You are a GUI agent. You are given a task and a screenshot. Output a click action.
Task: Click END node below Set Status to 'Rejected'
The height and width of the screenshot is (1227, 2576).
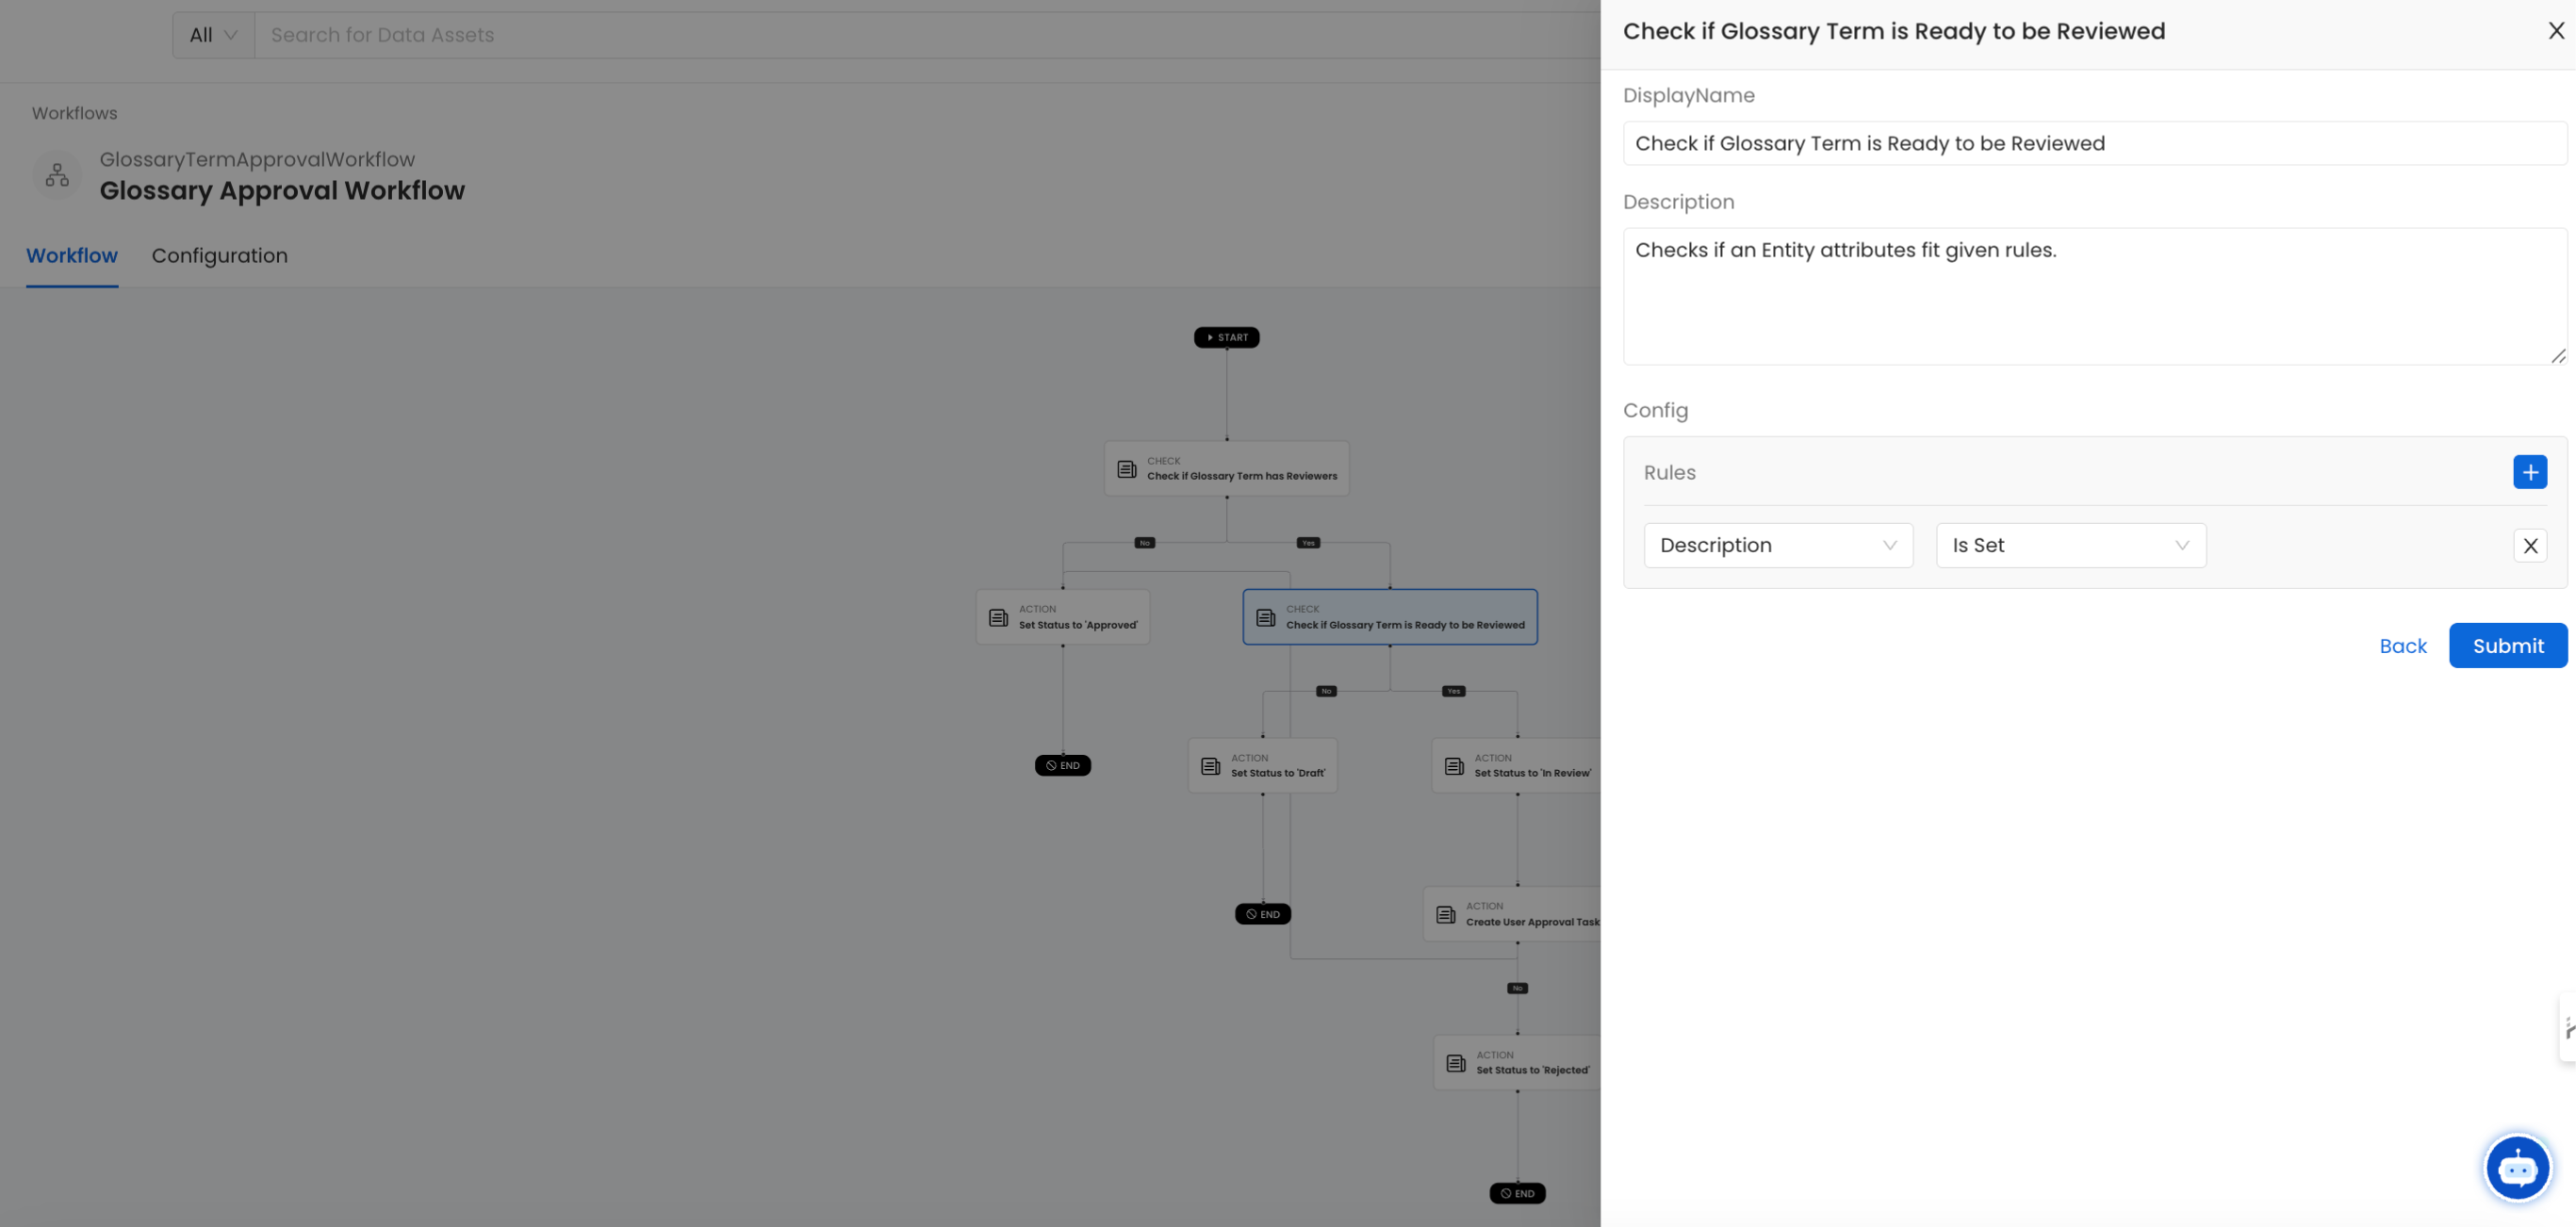pyautogui.click(x=1517, y=1193)
